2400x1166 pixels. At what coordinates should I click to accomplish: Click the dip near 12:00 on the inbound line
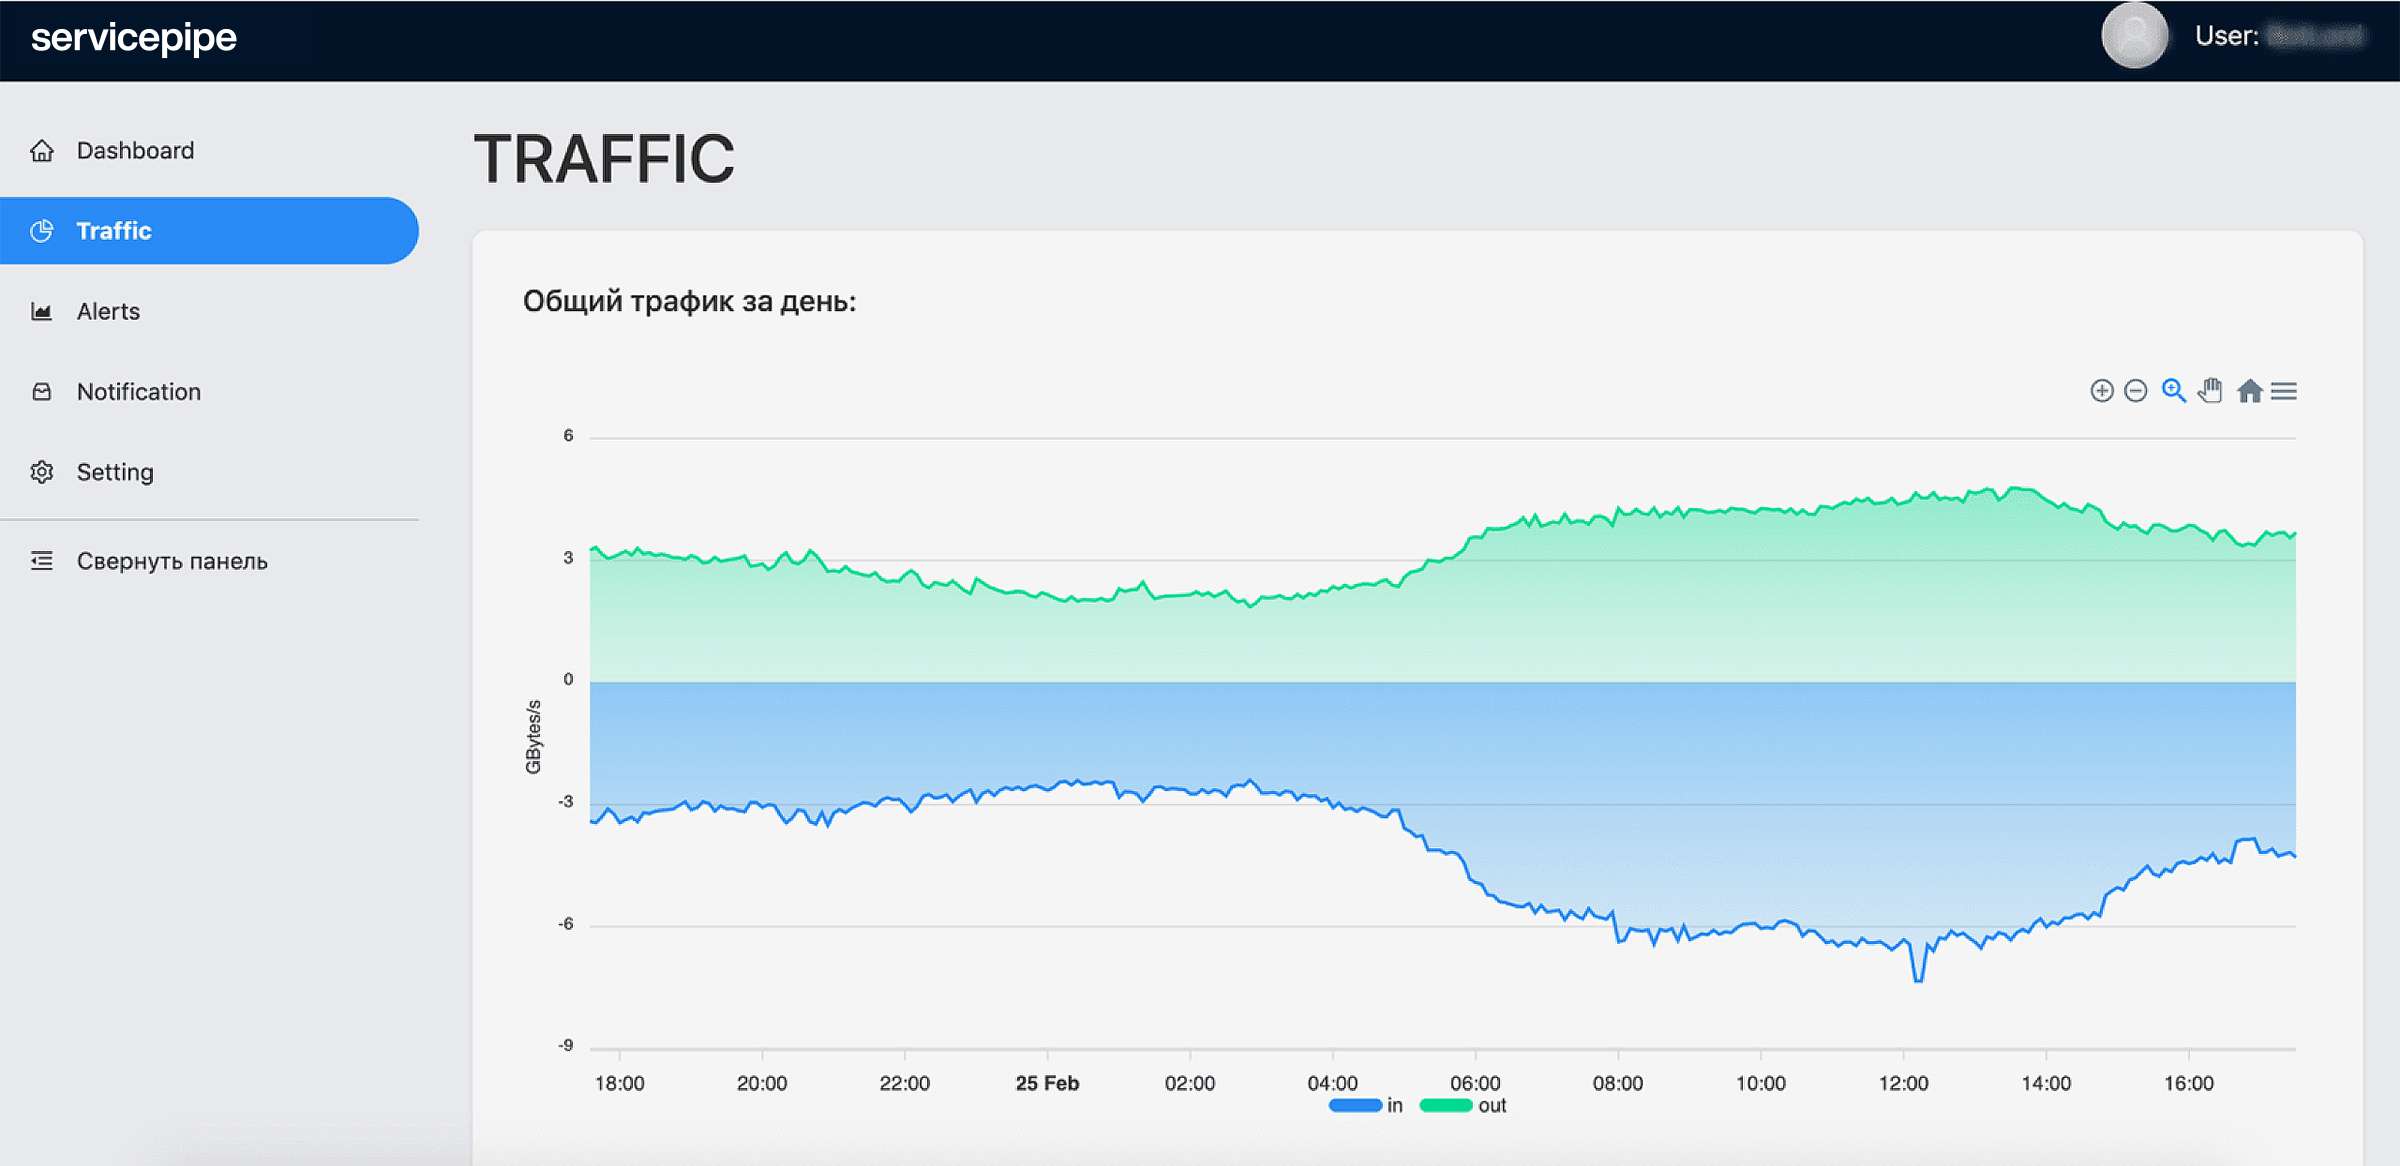click(x=1918, y=978)
